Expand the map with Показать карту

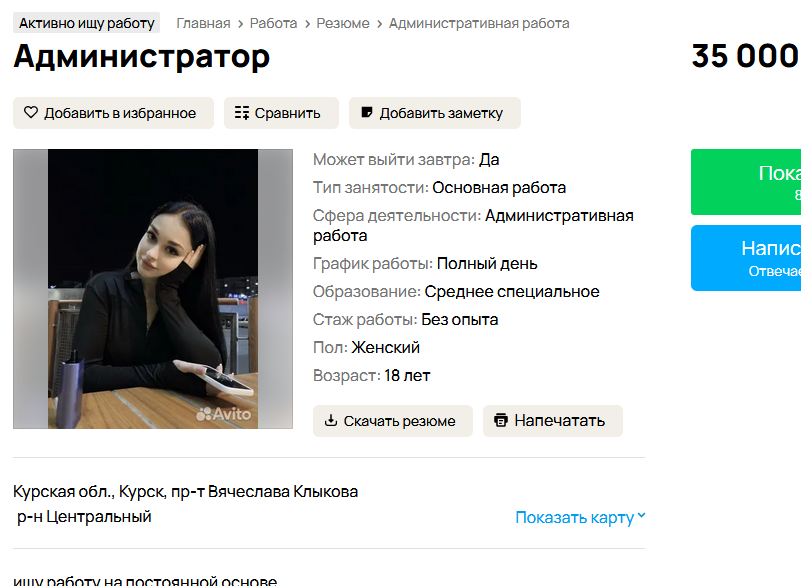pos(574,518)
